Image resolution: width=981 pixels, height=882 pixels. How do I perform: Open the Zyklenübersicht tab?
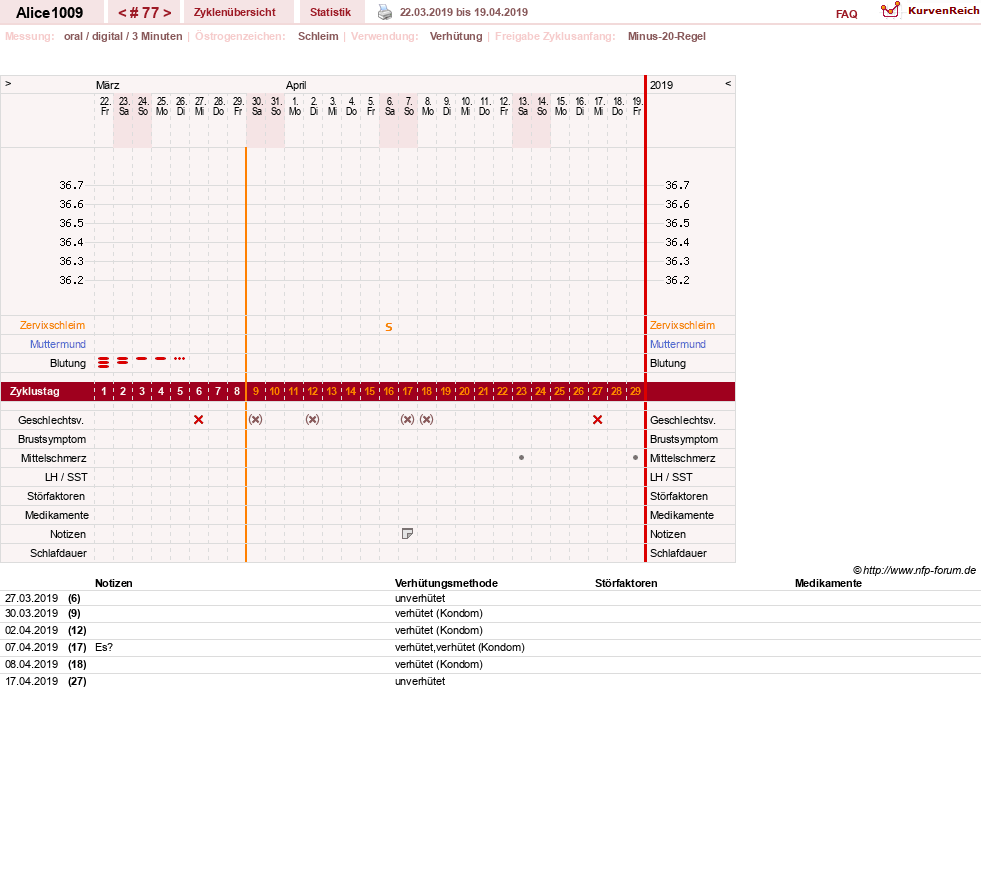235,13
